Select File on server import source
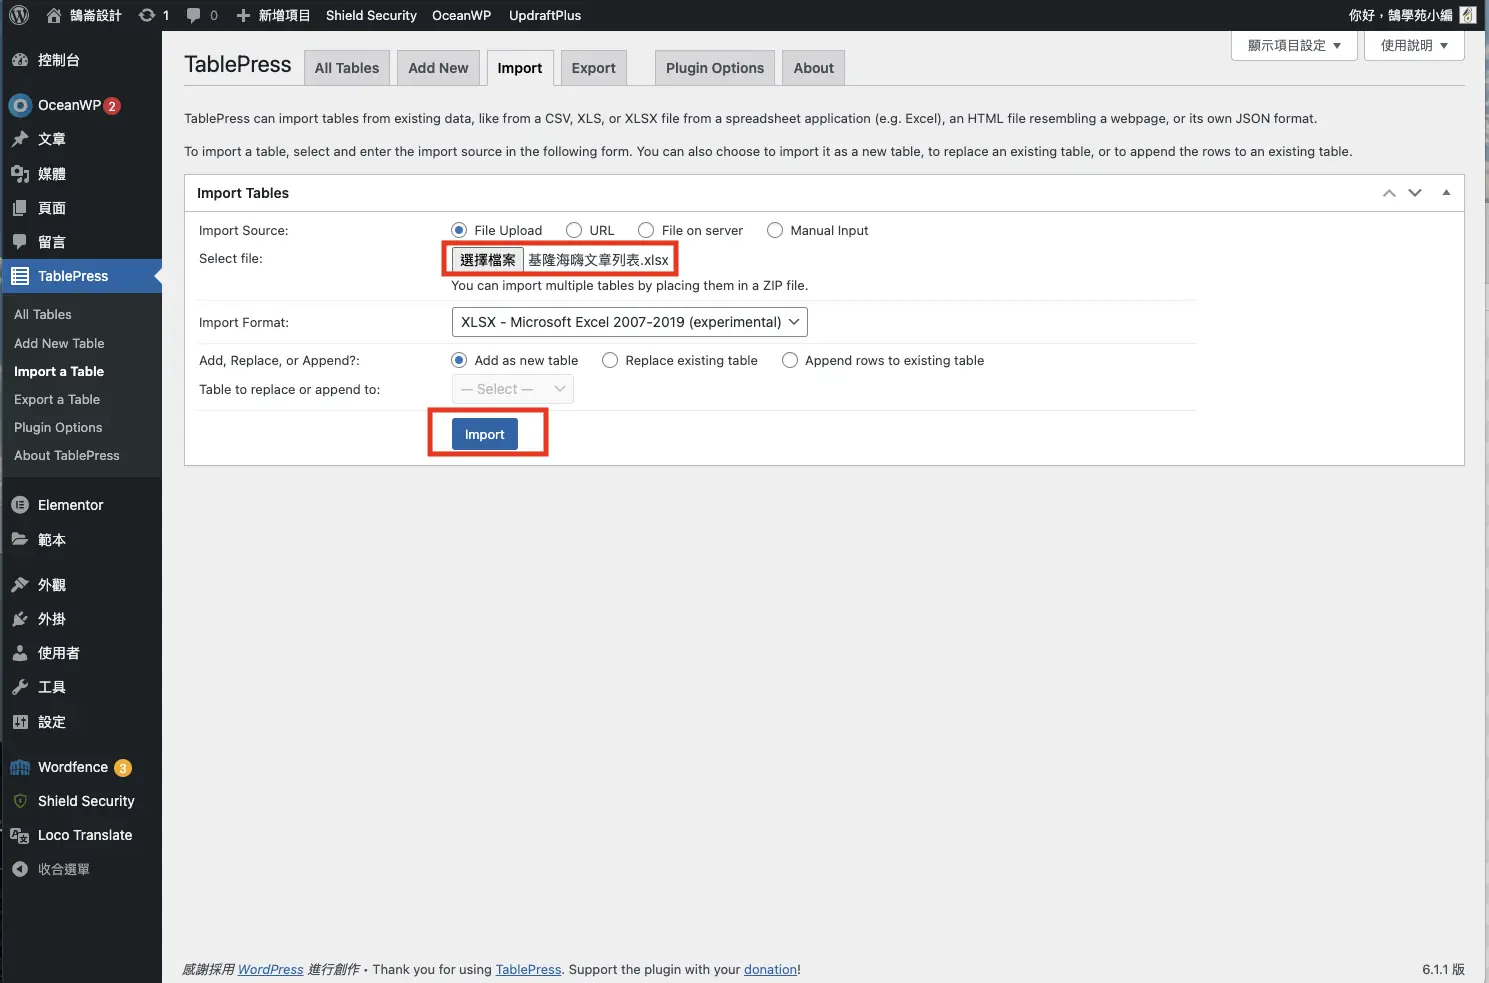 [646, 230]
